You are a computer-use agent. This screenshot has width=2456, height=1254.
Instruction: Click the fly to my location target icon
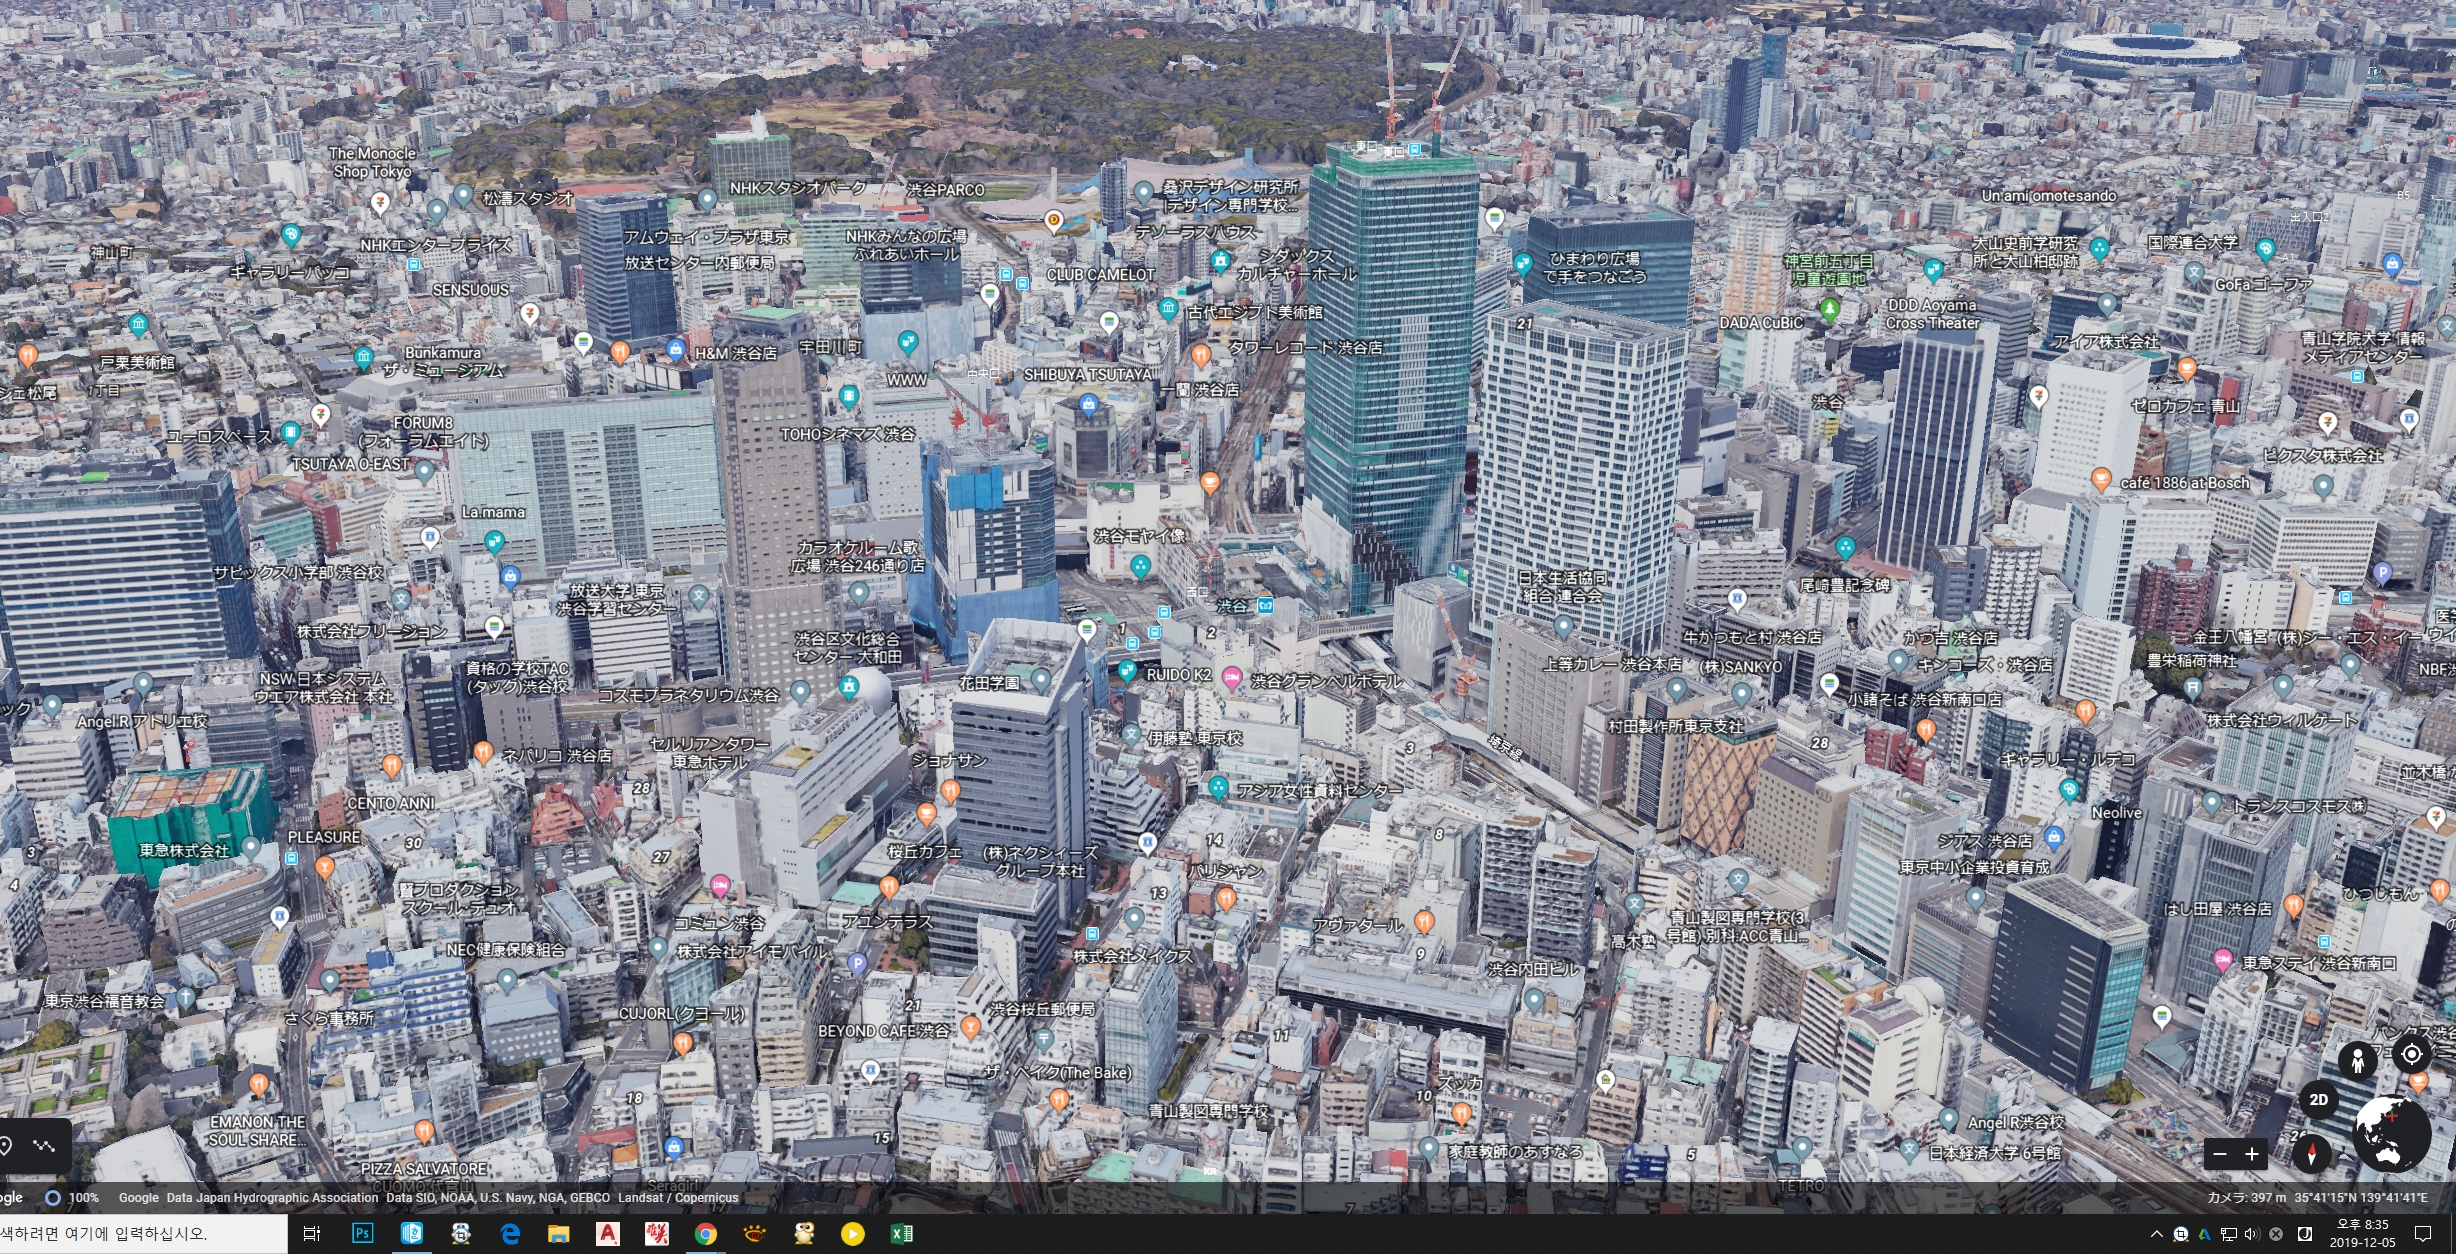click(2411, 1054)
